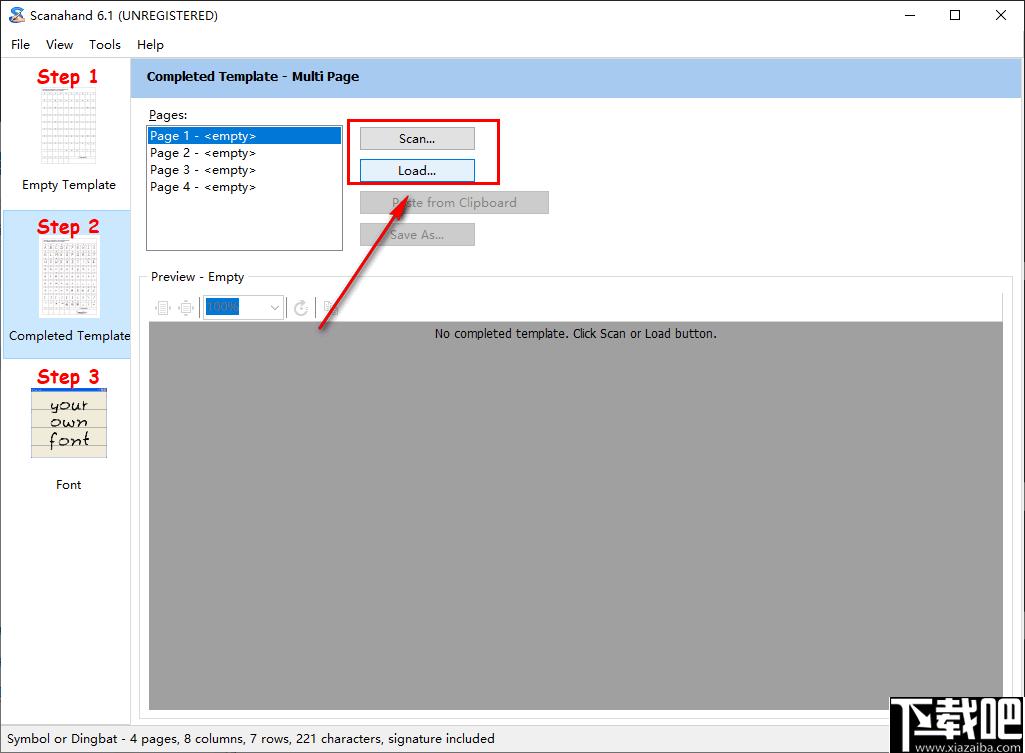Viewport: 1025px width, 753px height.
Task: Open the 100% zoom dropdown arrow
Action: 275,307
